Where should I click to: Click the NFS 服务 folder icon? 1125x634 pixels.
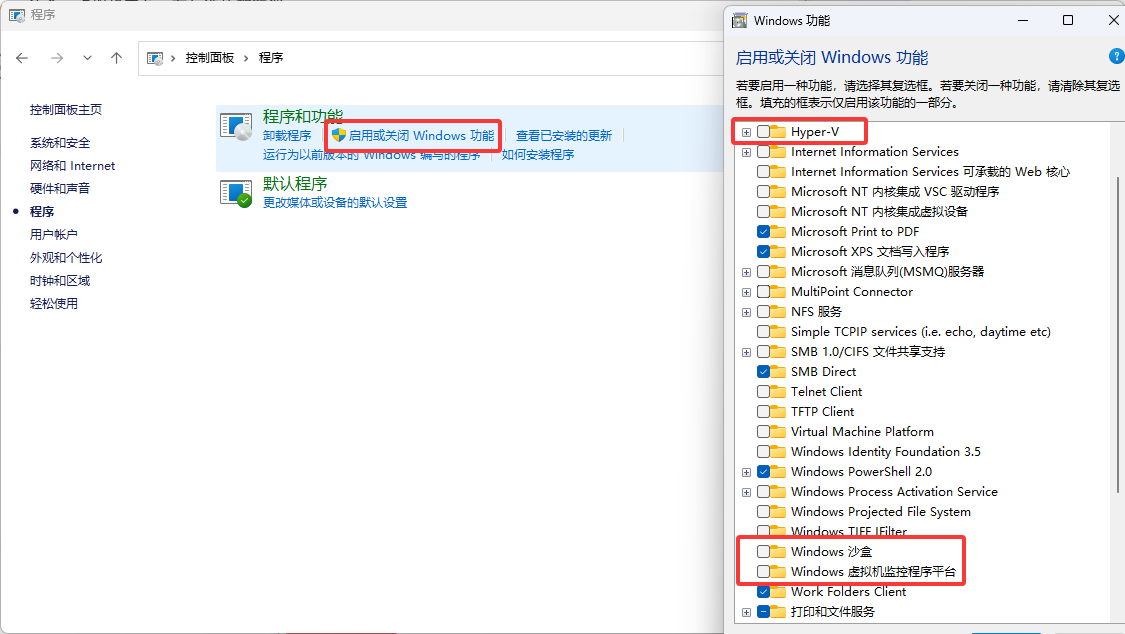click(778, 312)
